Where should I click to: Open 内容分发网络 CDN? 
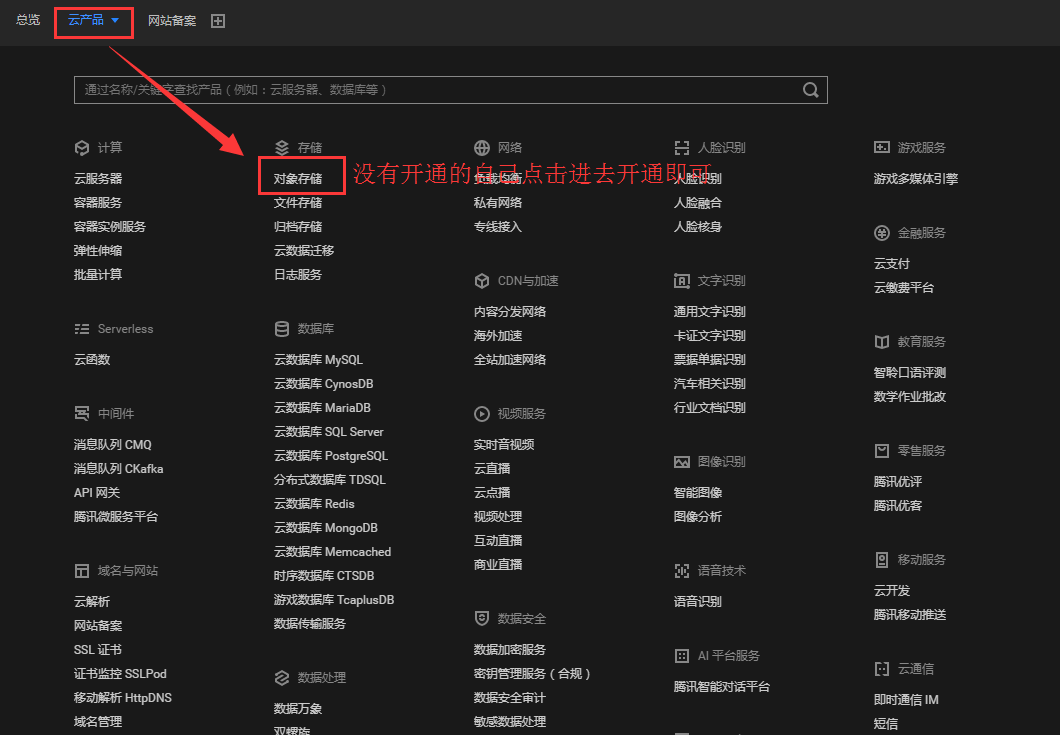point(510,312)
